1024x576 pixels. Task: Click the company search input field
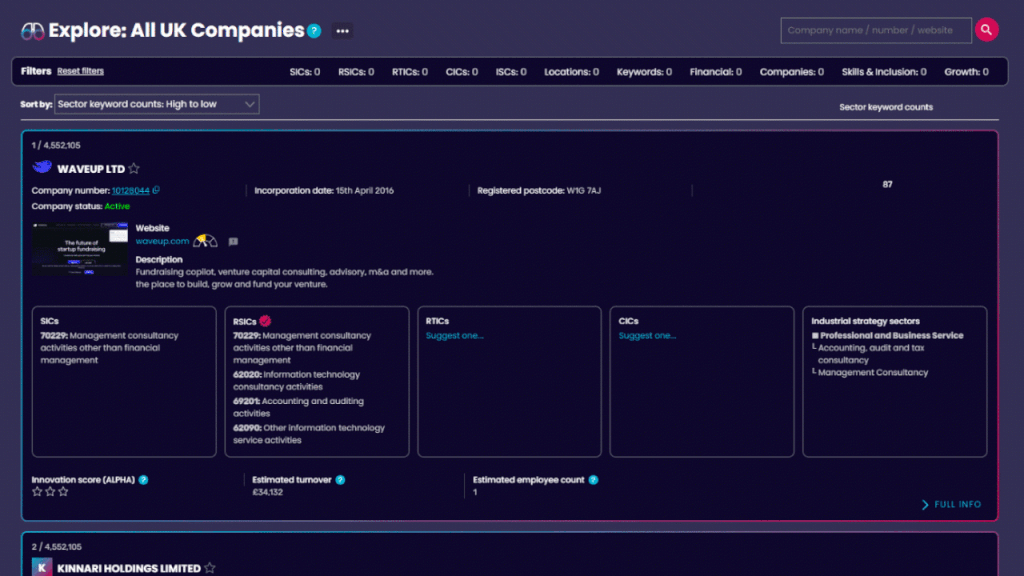(x=875, y=30)
